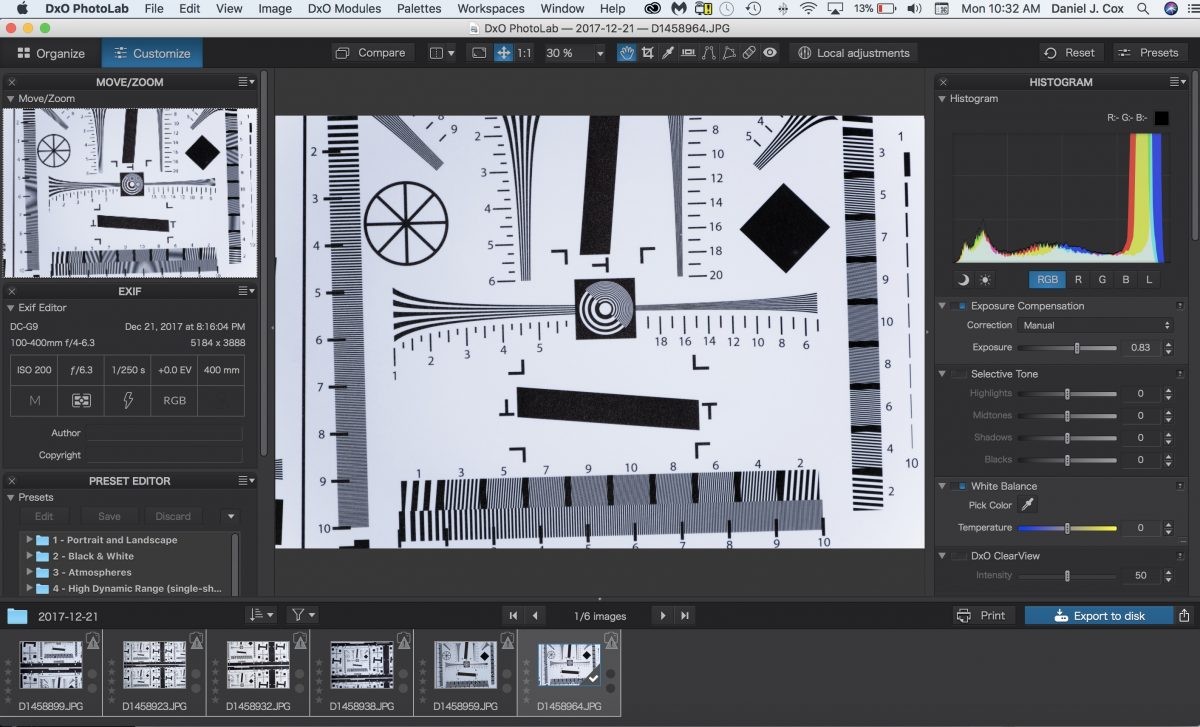Go to the first image in the filmstrip
This screenshot has width=1200, height=727.
point(513,616)
